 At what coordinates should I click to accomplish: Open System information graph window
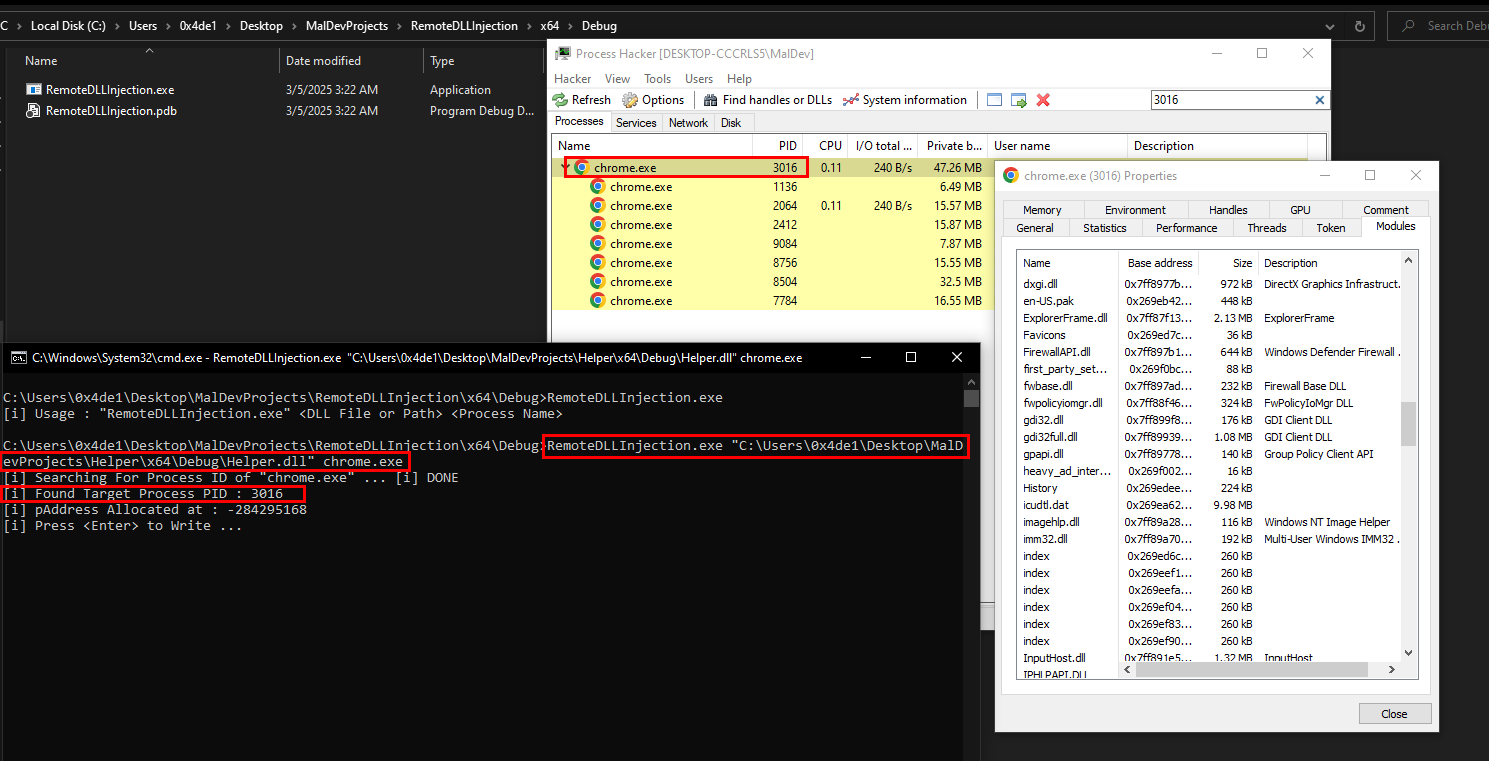point(905,100)
